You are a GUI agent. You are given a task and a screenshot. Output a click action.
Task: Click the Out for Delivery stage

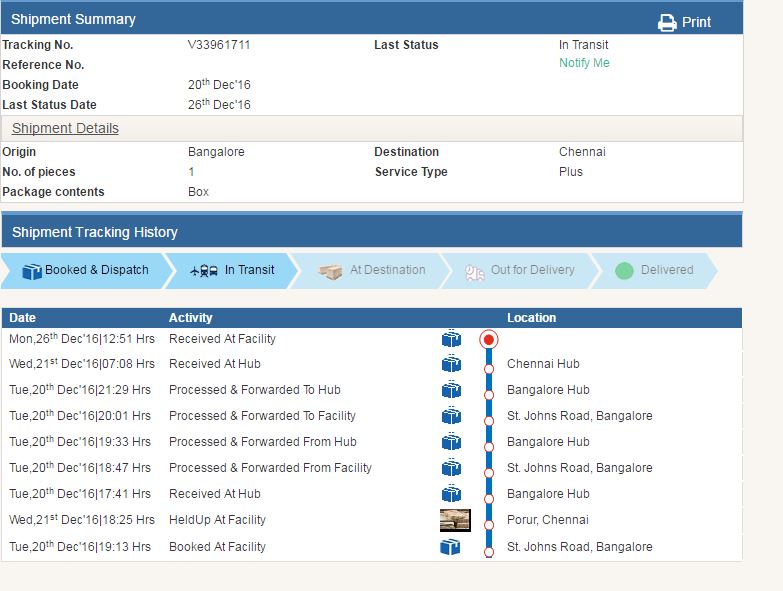(519, 270)
